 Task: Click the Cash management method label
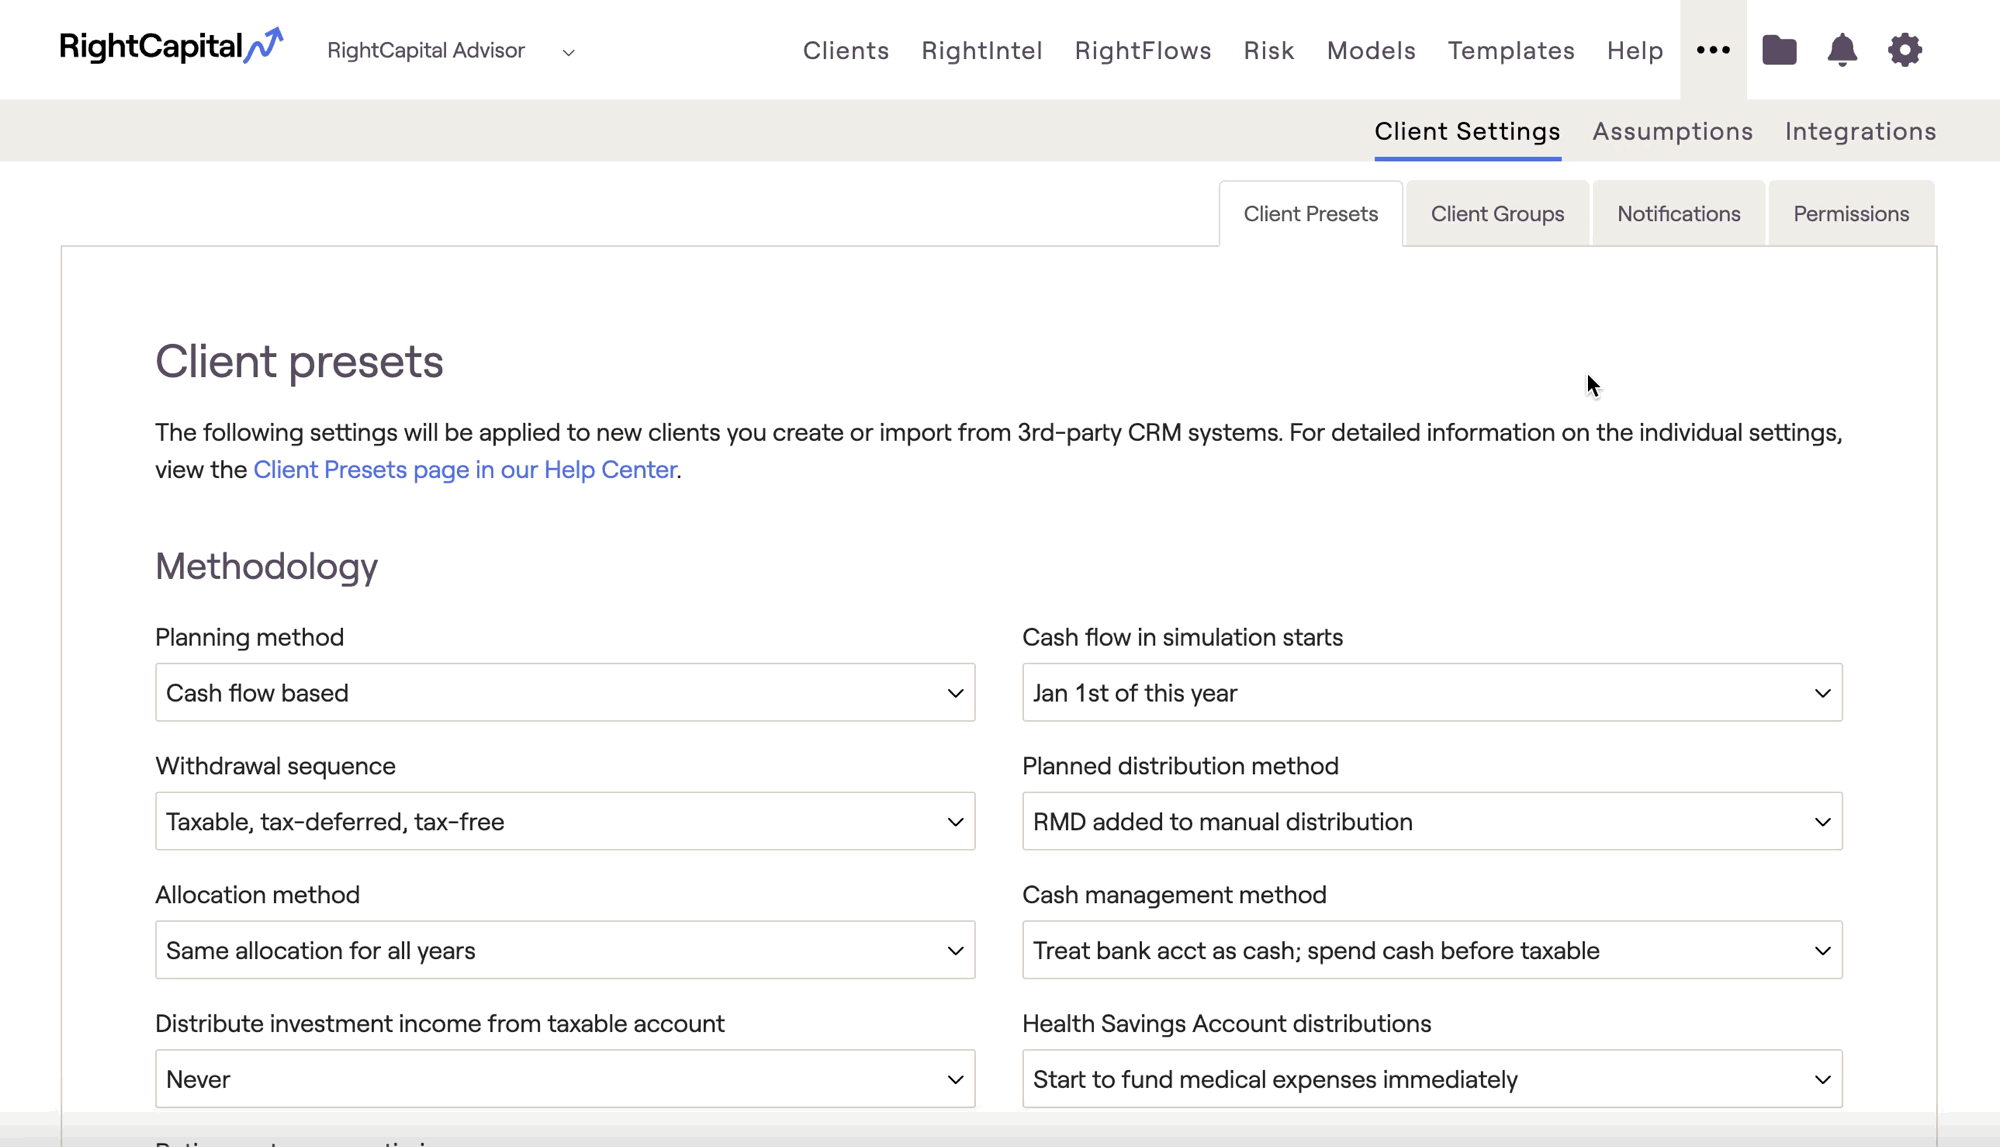[1174, 895]
